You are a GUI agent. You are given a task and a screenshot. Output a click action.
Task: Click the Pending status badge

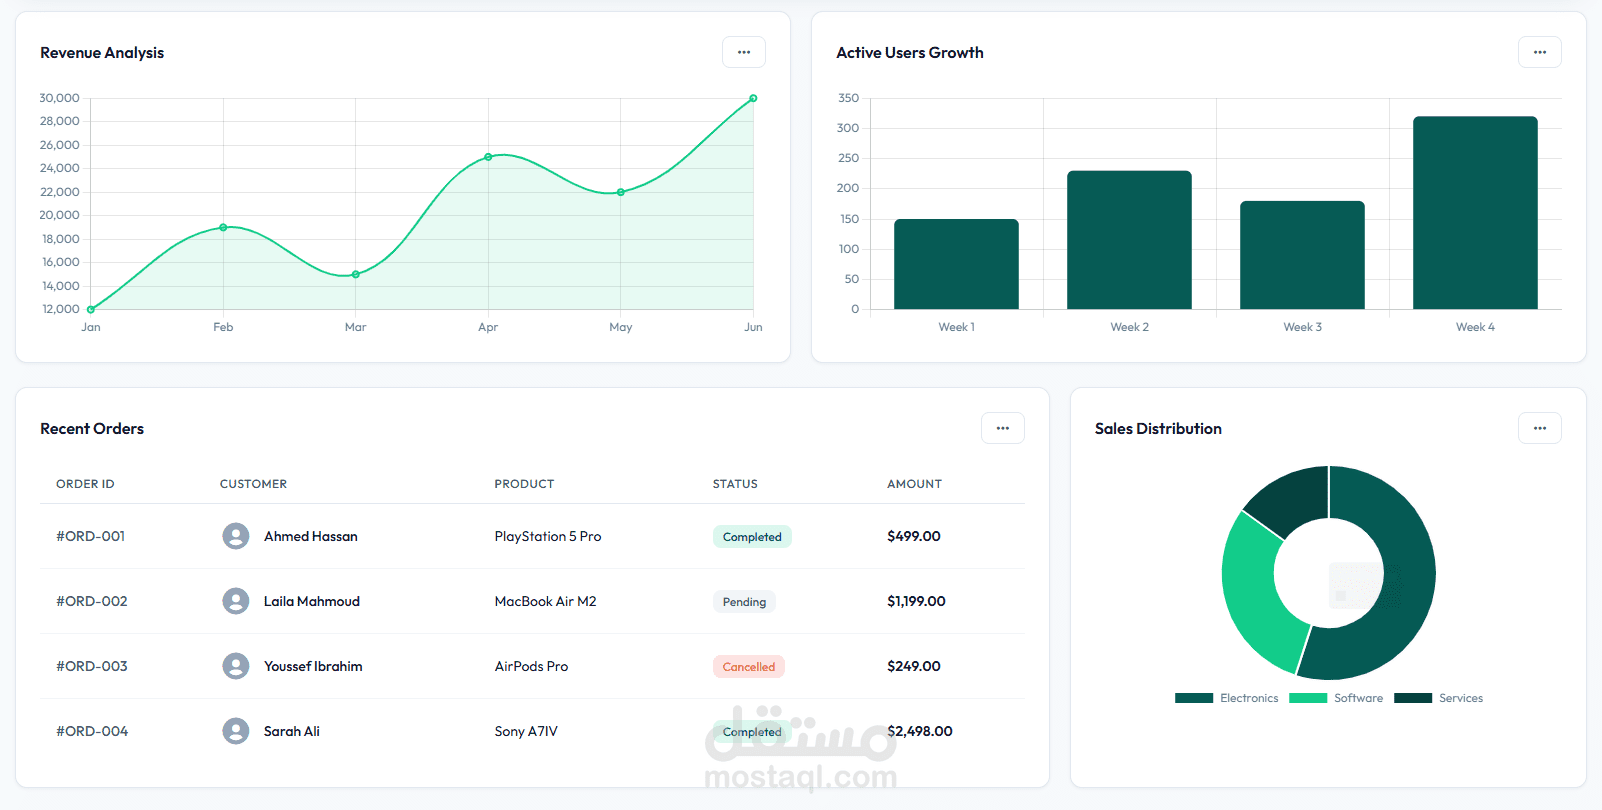[x=744, y=602]
